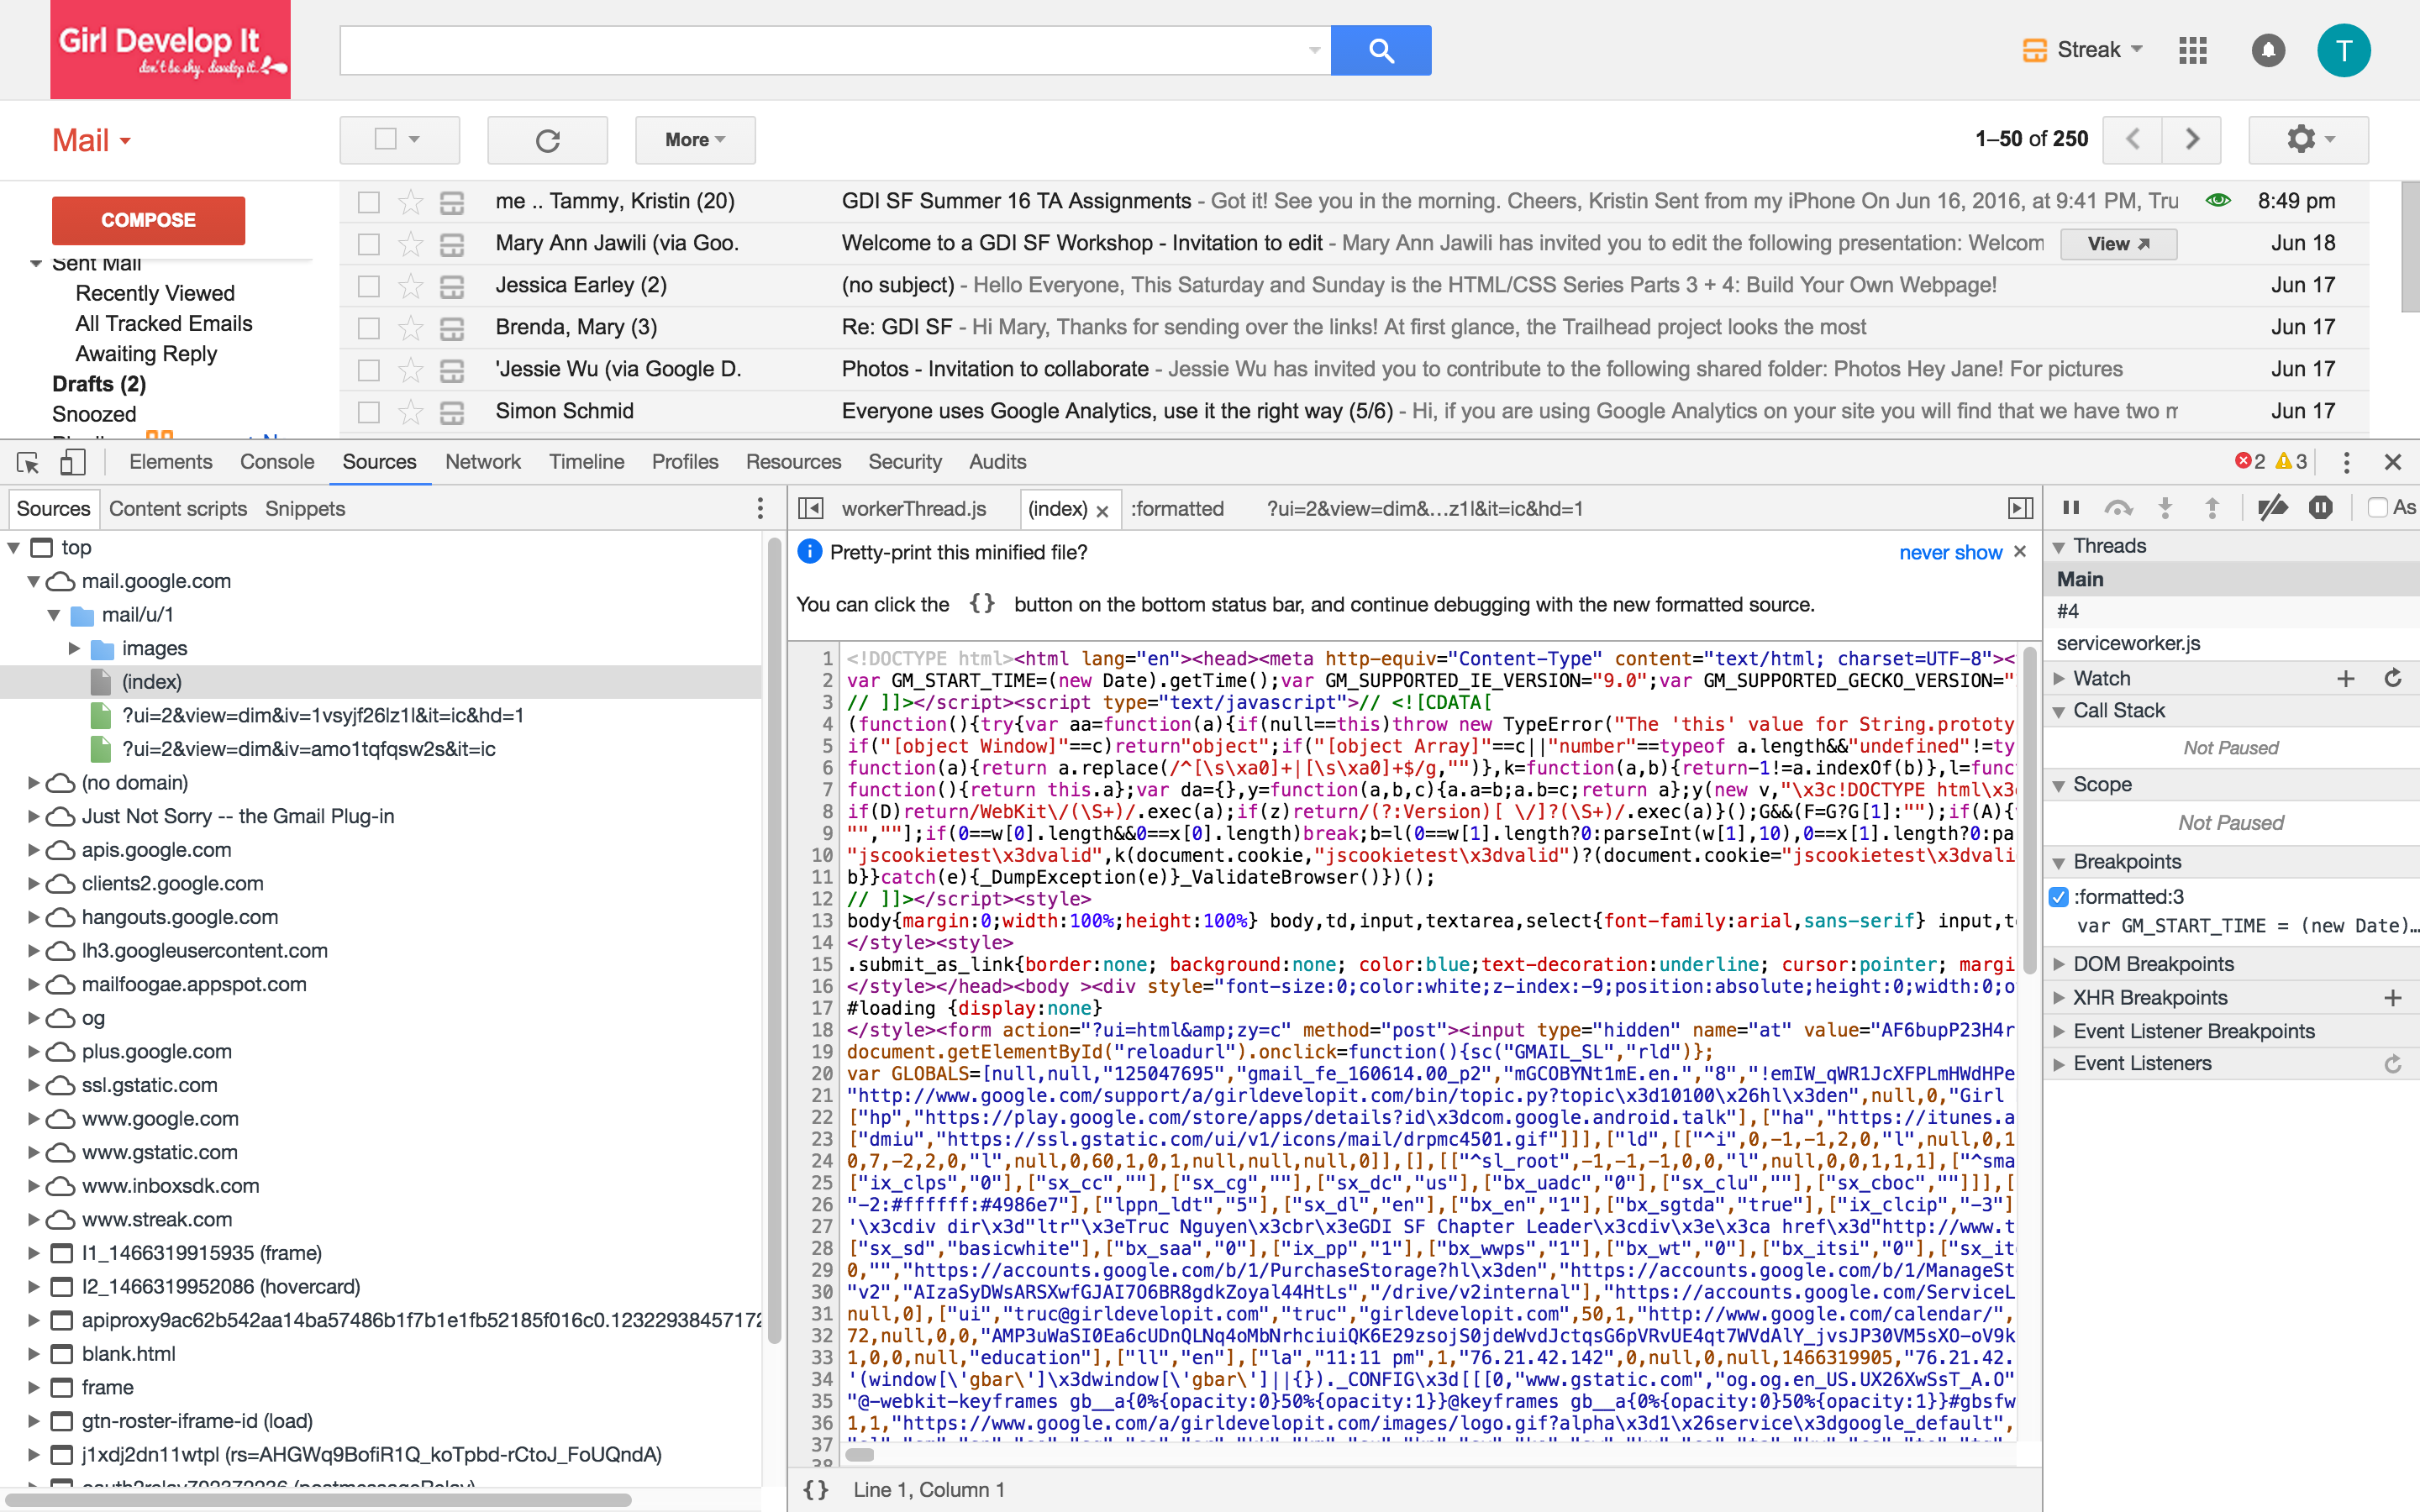Toggle the navigator sidebar icon
Viewport: 2420px width, 1512px height.
811,509
